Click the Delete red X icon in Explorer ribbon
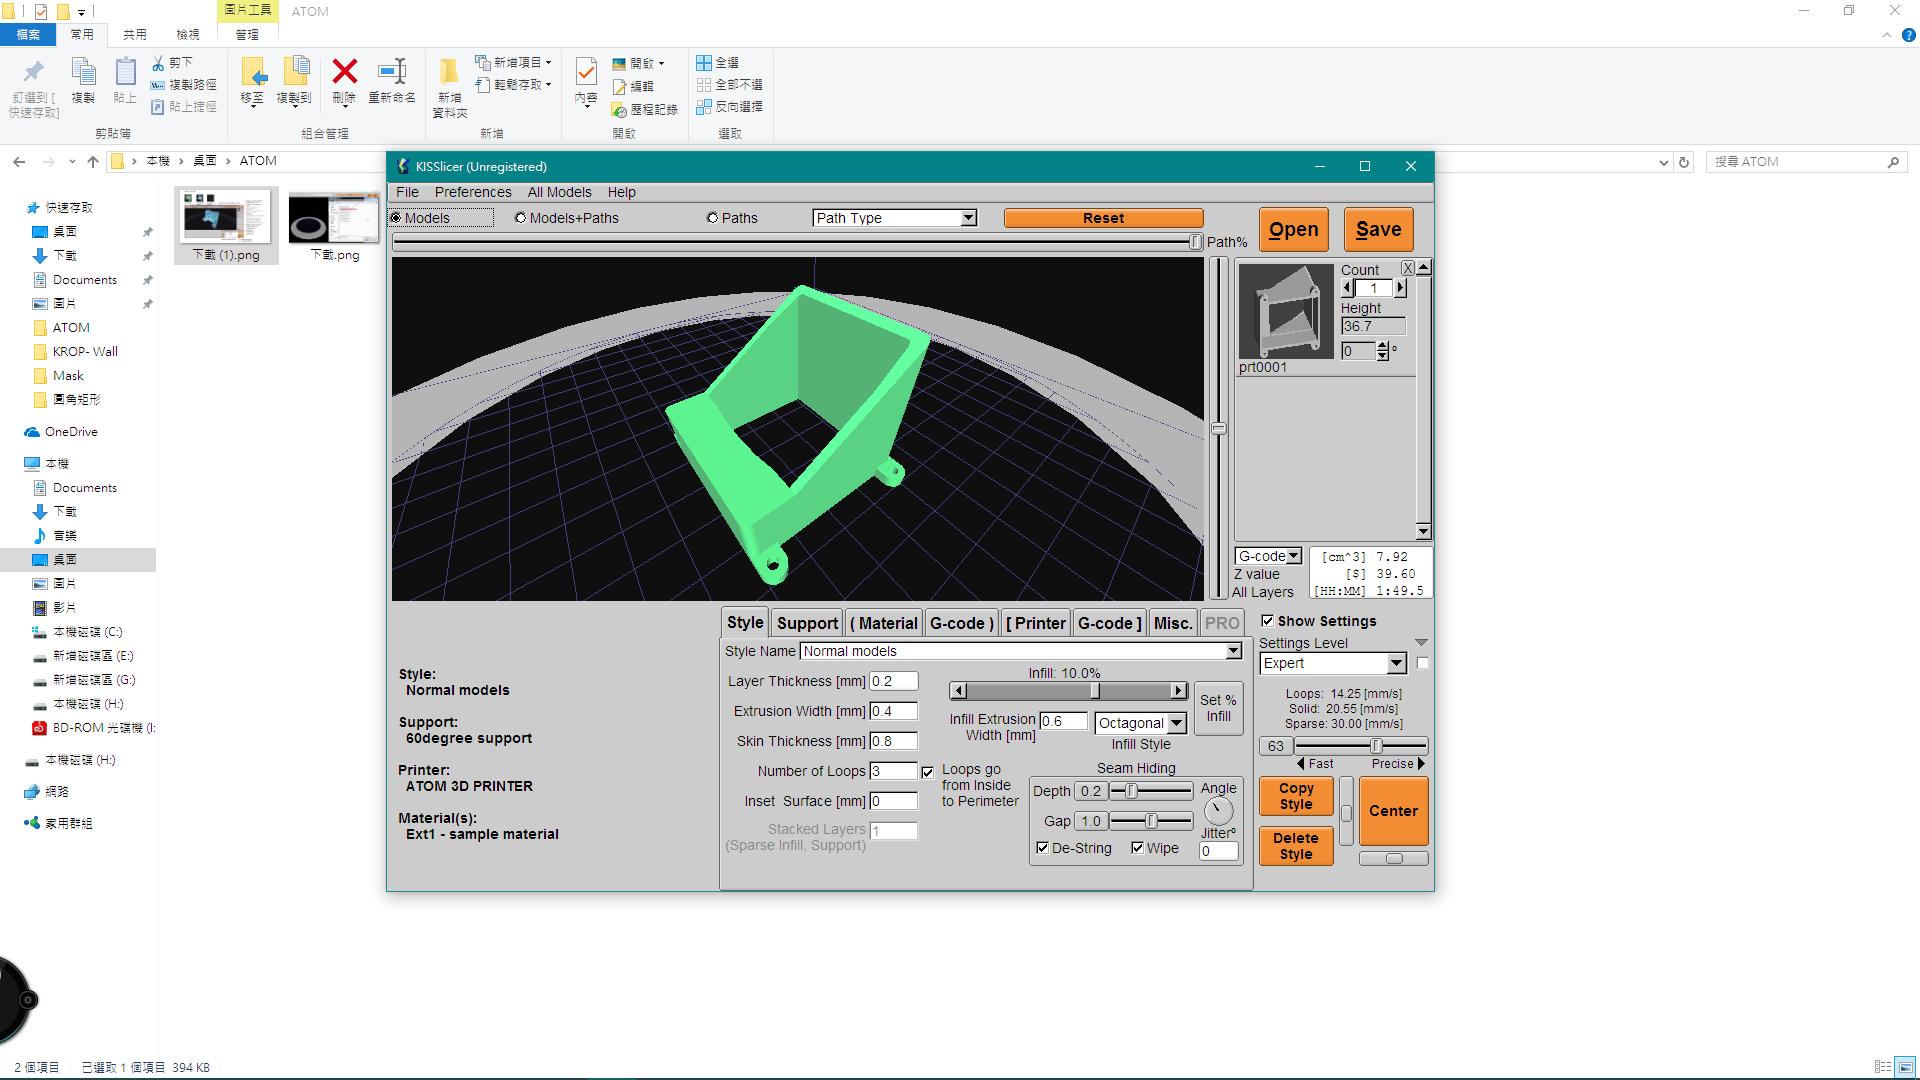Screen dimensions: 1920x1080 (344, 72)
